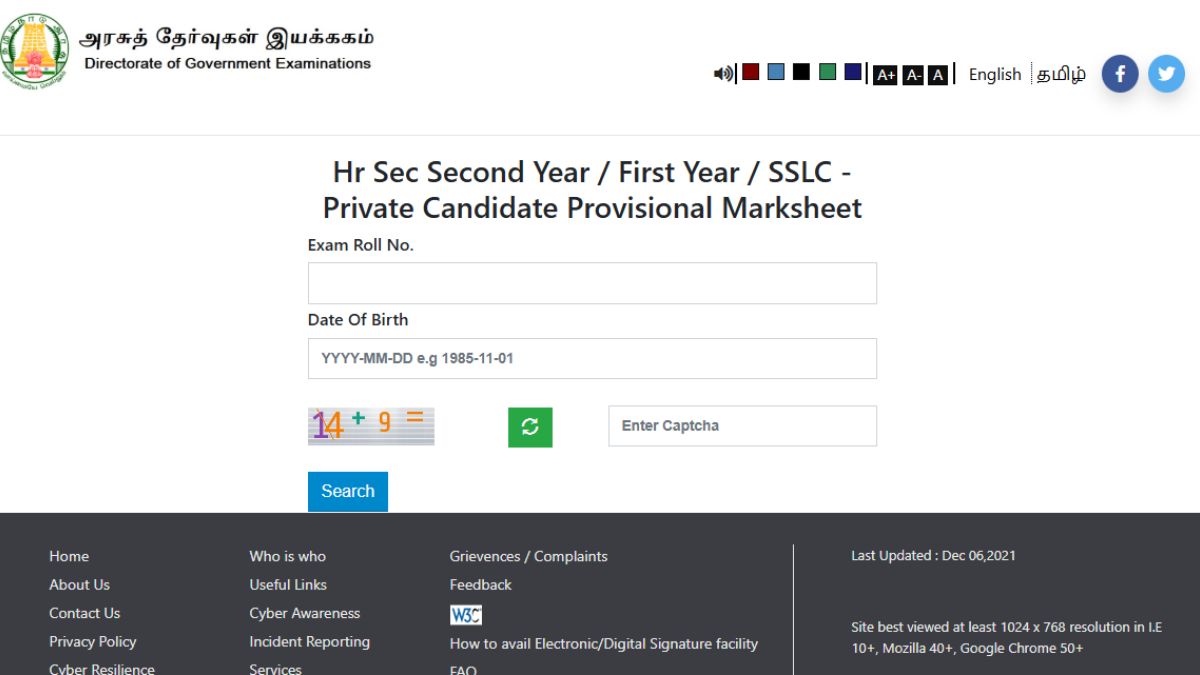Click the W3C validation badge

tap(466, 615)
